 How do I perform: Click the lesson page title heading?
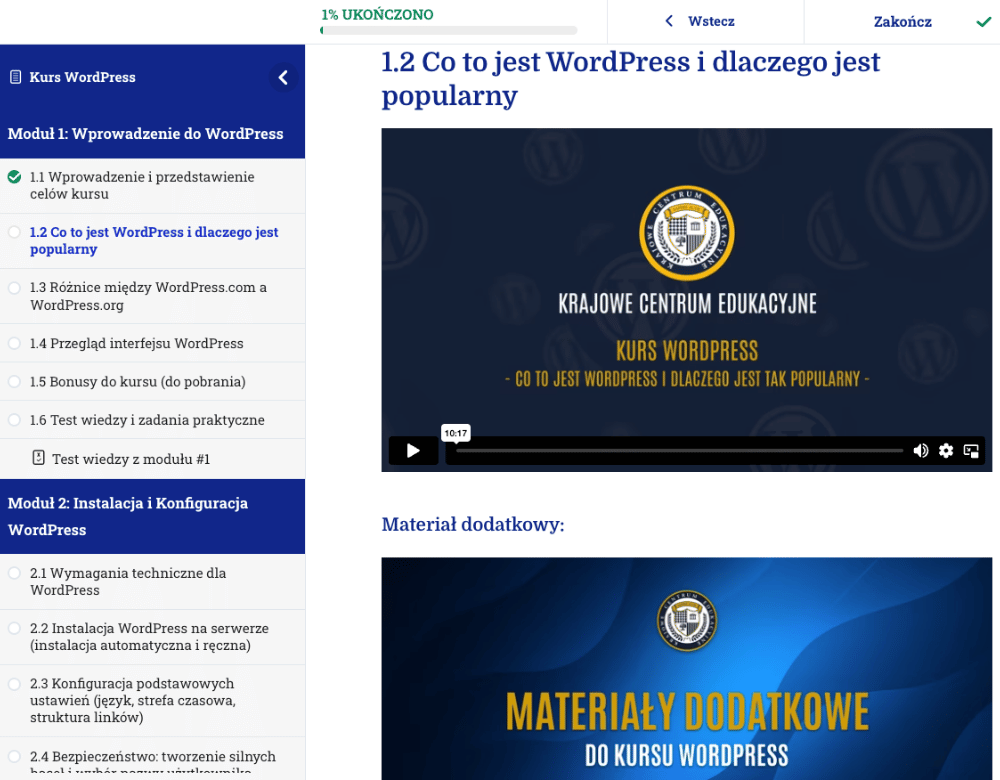coord(630,78)
